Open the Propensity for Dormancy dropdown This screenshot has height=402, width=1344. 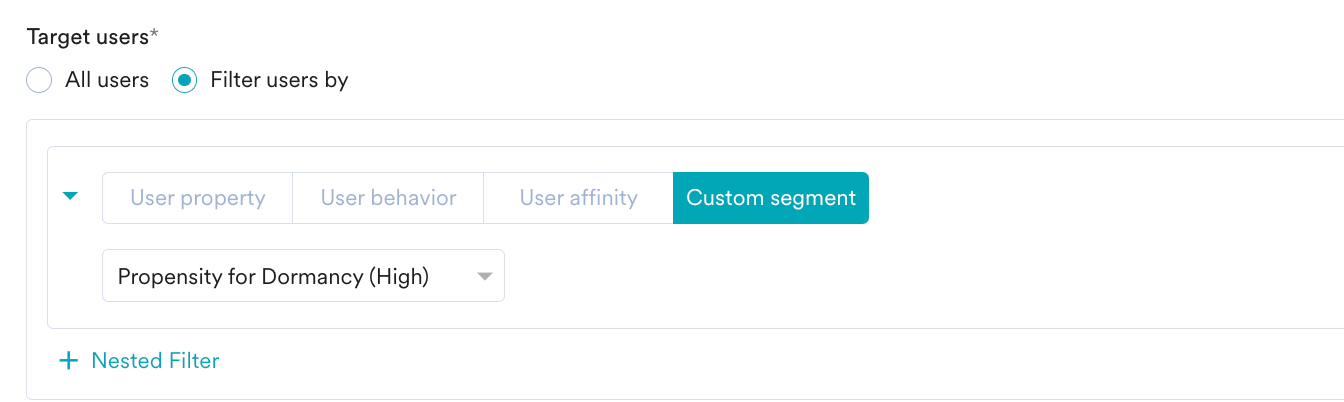tap(303, 276)
